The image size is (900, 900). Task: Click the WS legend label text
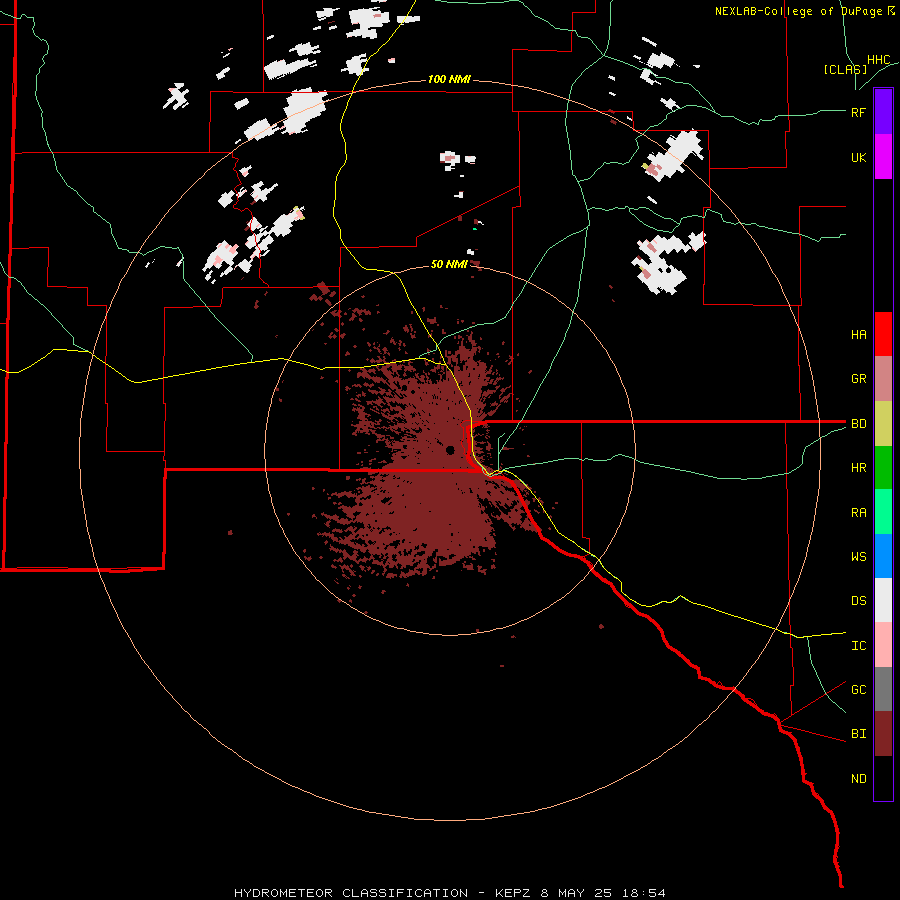[x=858, y=556]
